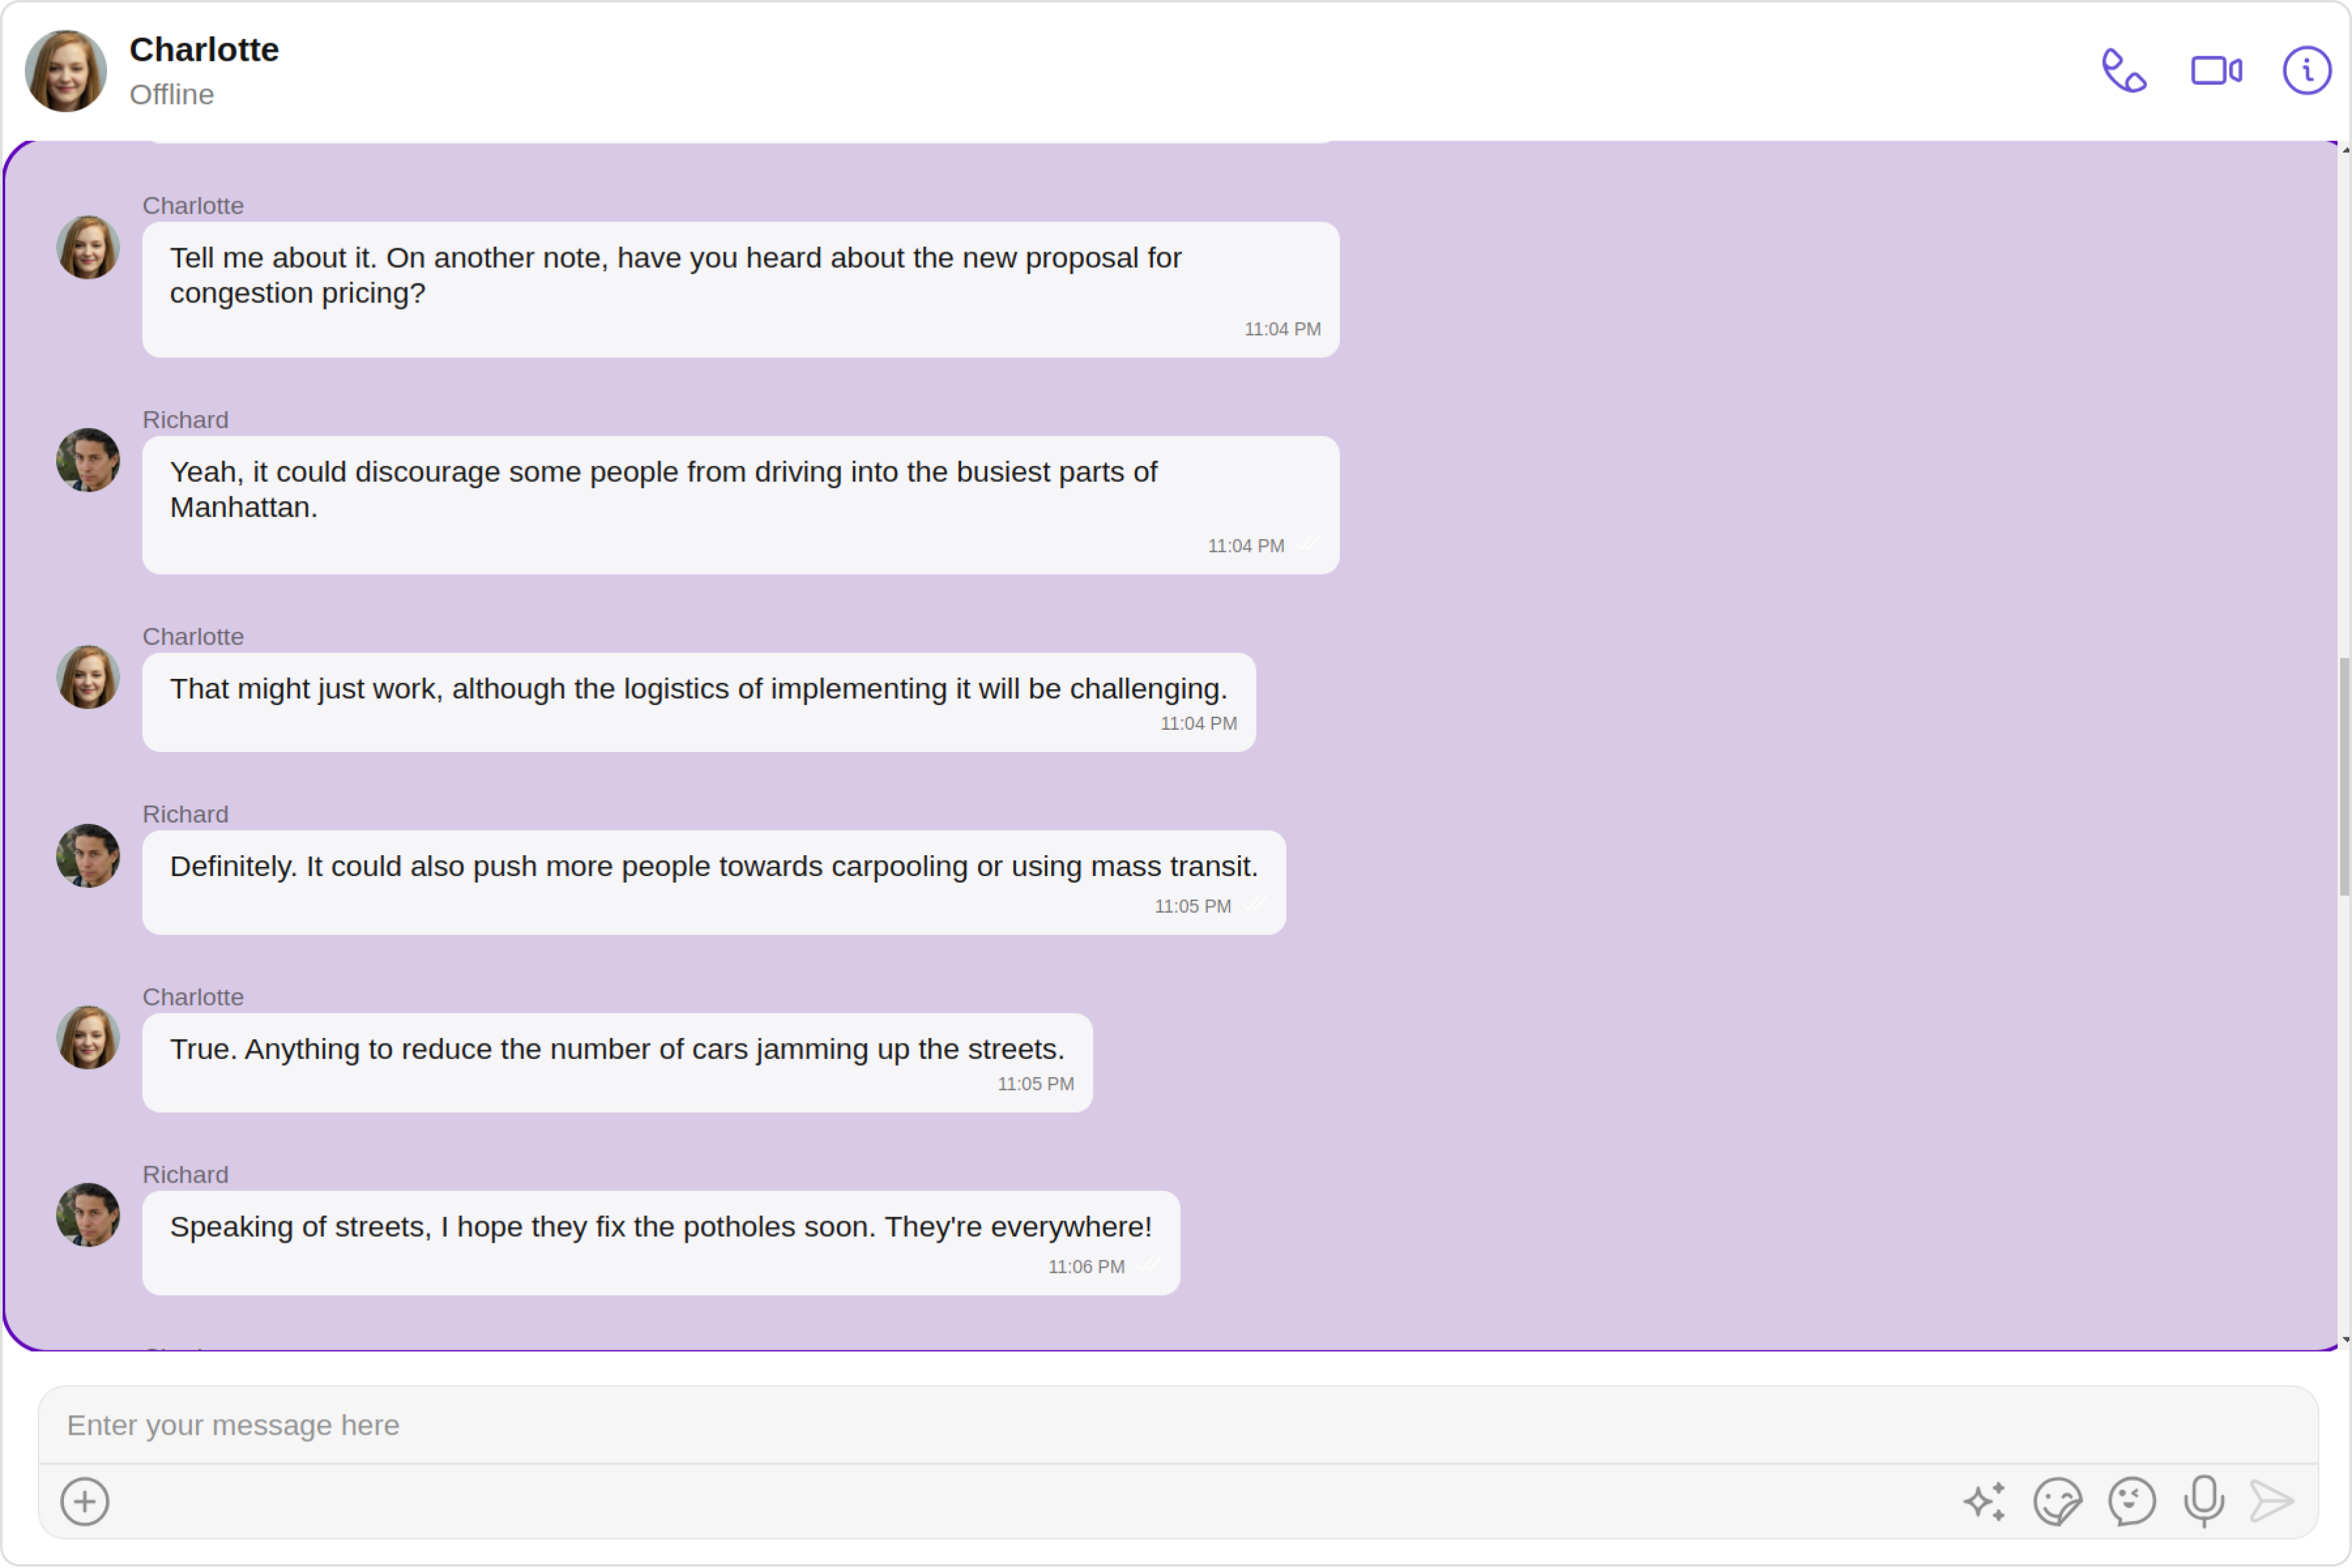Screen dimensions: 2352x1568
Task: Select the carpooling and mass transit message
Action: [x=714, y=883]
